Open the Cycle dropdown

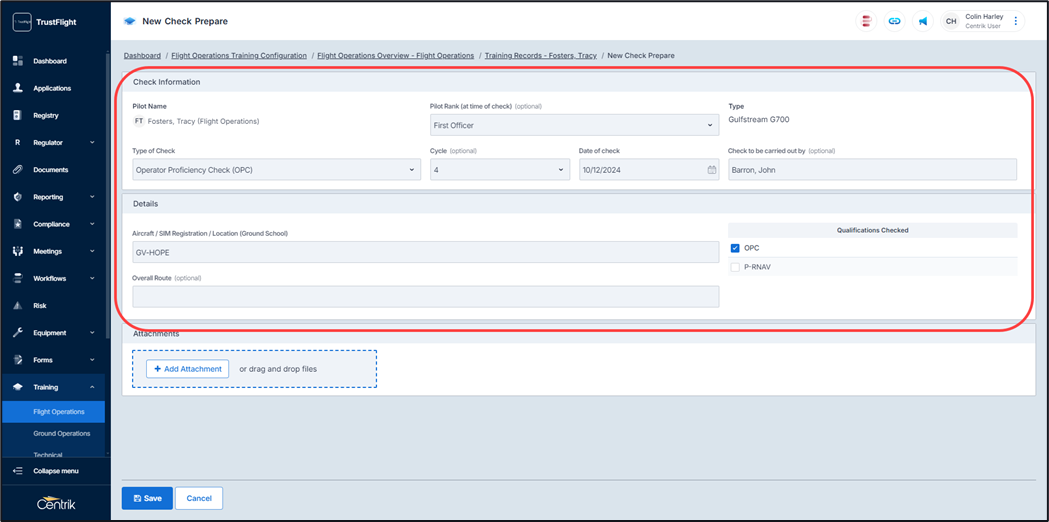tap(499, 170)
